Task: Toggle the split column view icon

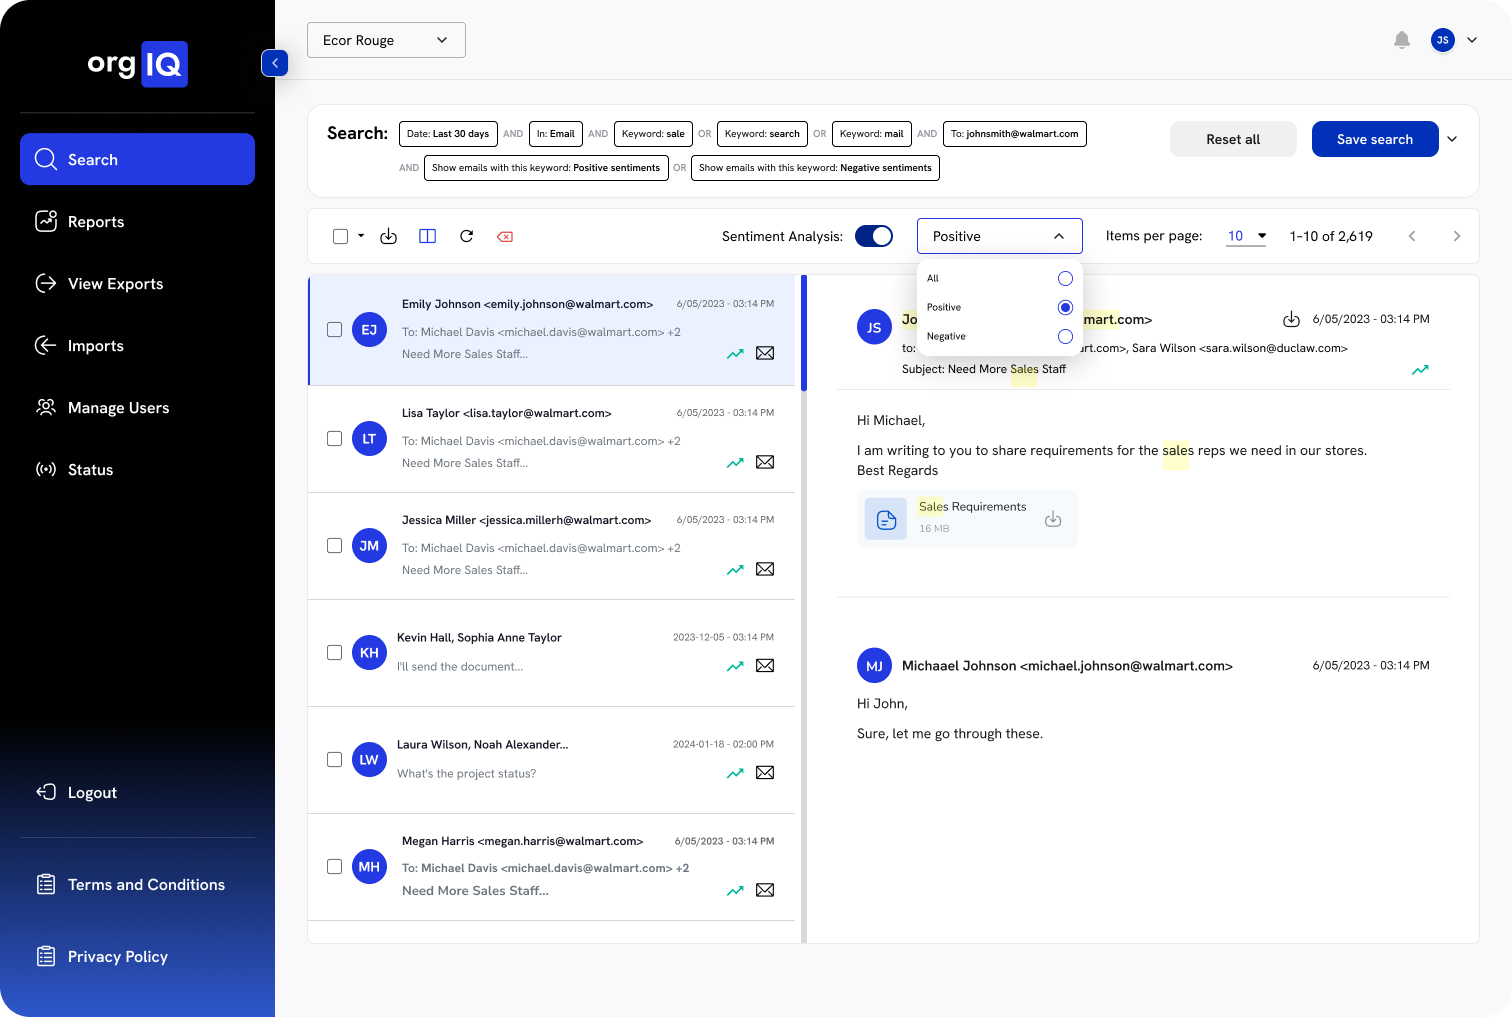Action: pyautogui.click(x=427, y=236)
